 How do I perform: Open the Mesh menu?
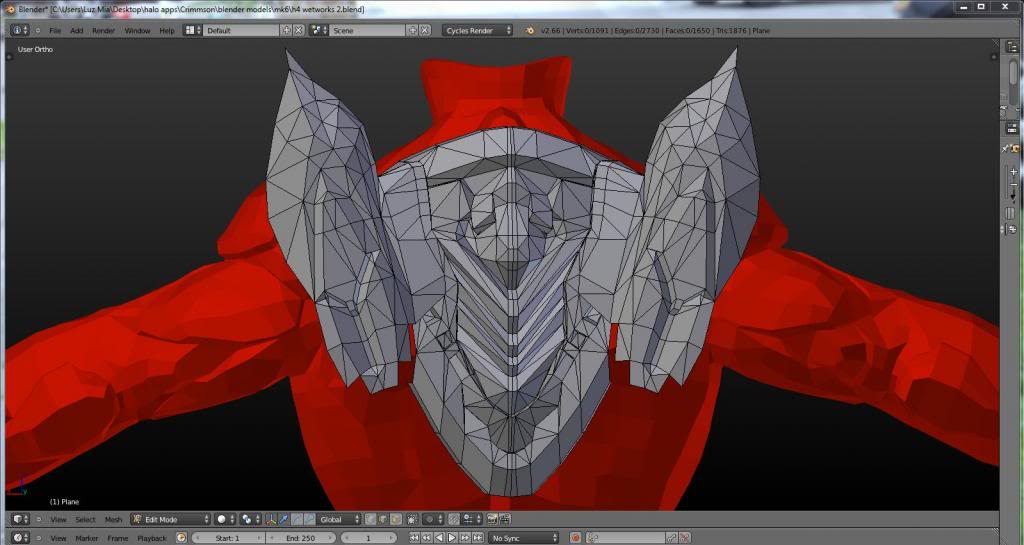114,520
